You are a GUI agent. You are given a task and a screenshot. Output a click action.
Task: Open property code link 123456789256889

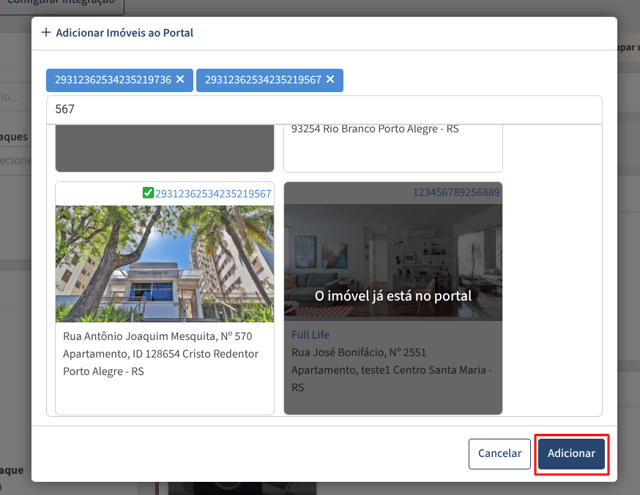tap(456, 192)
